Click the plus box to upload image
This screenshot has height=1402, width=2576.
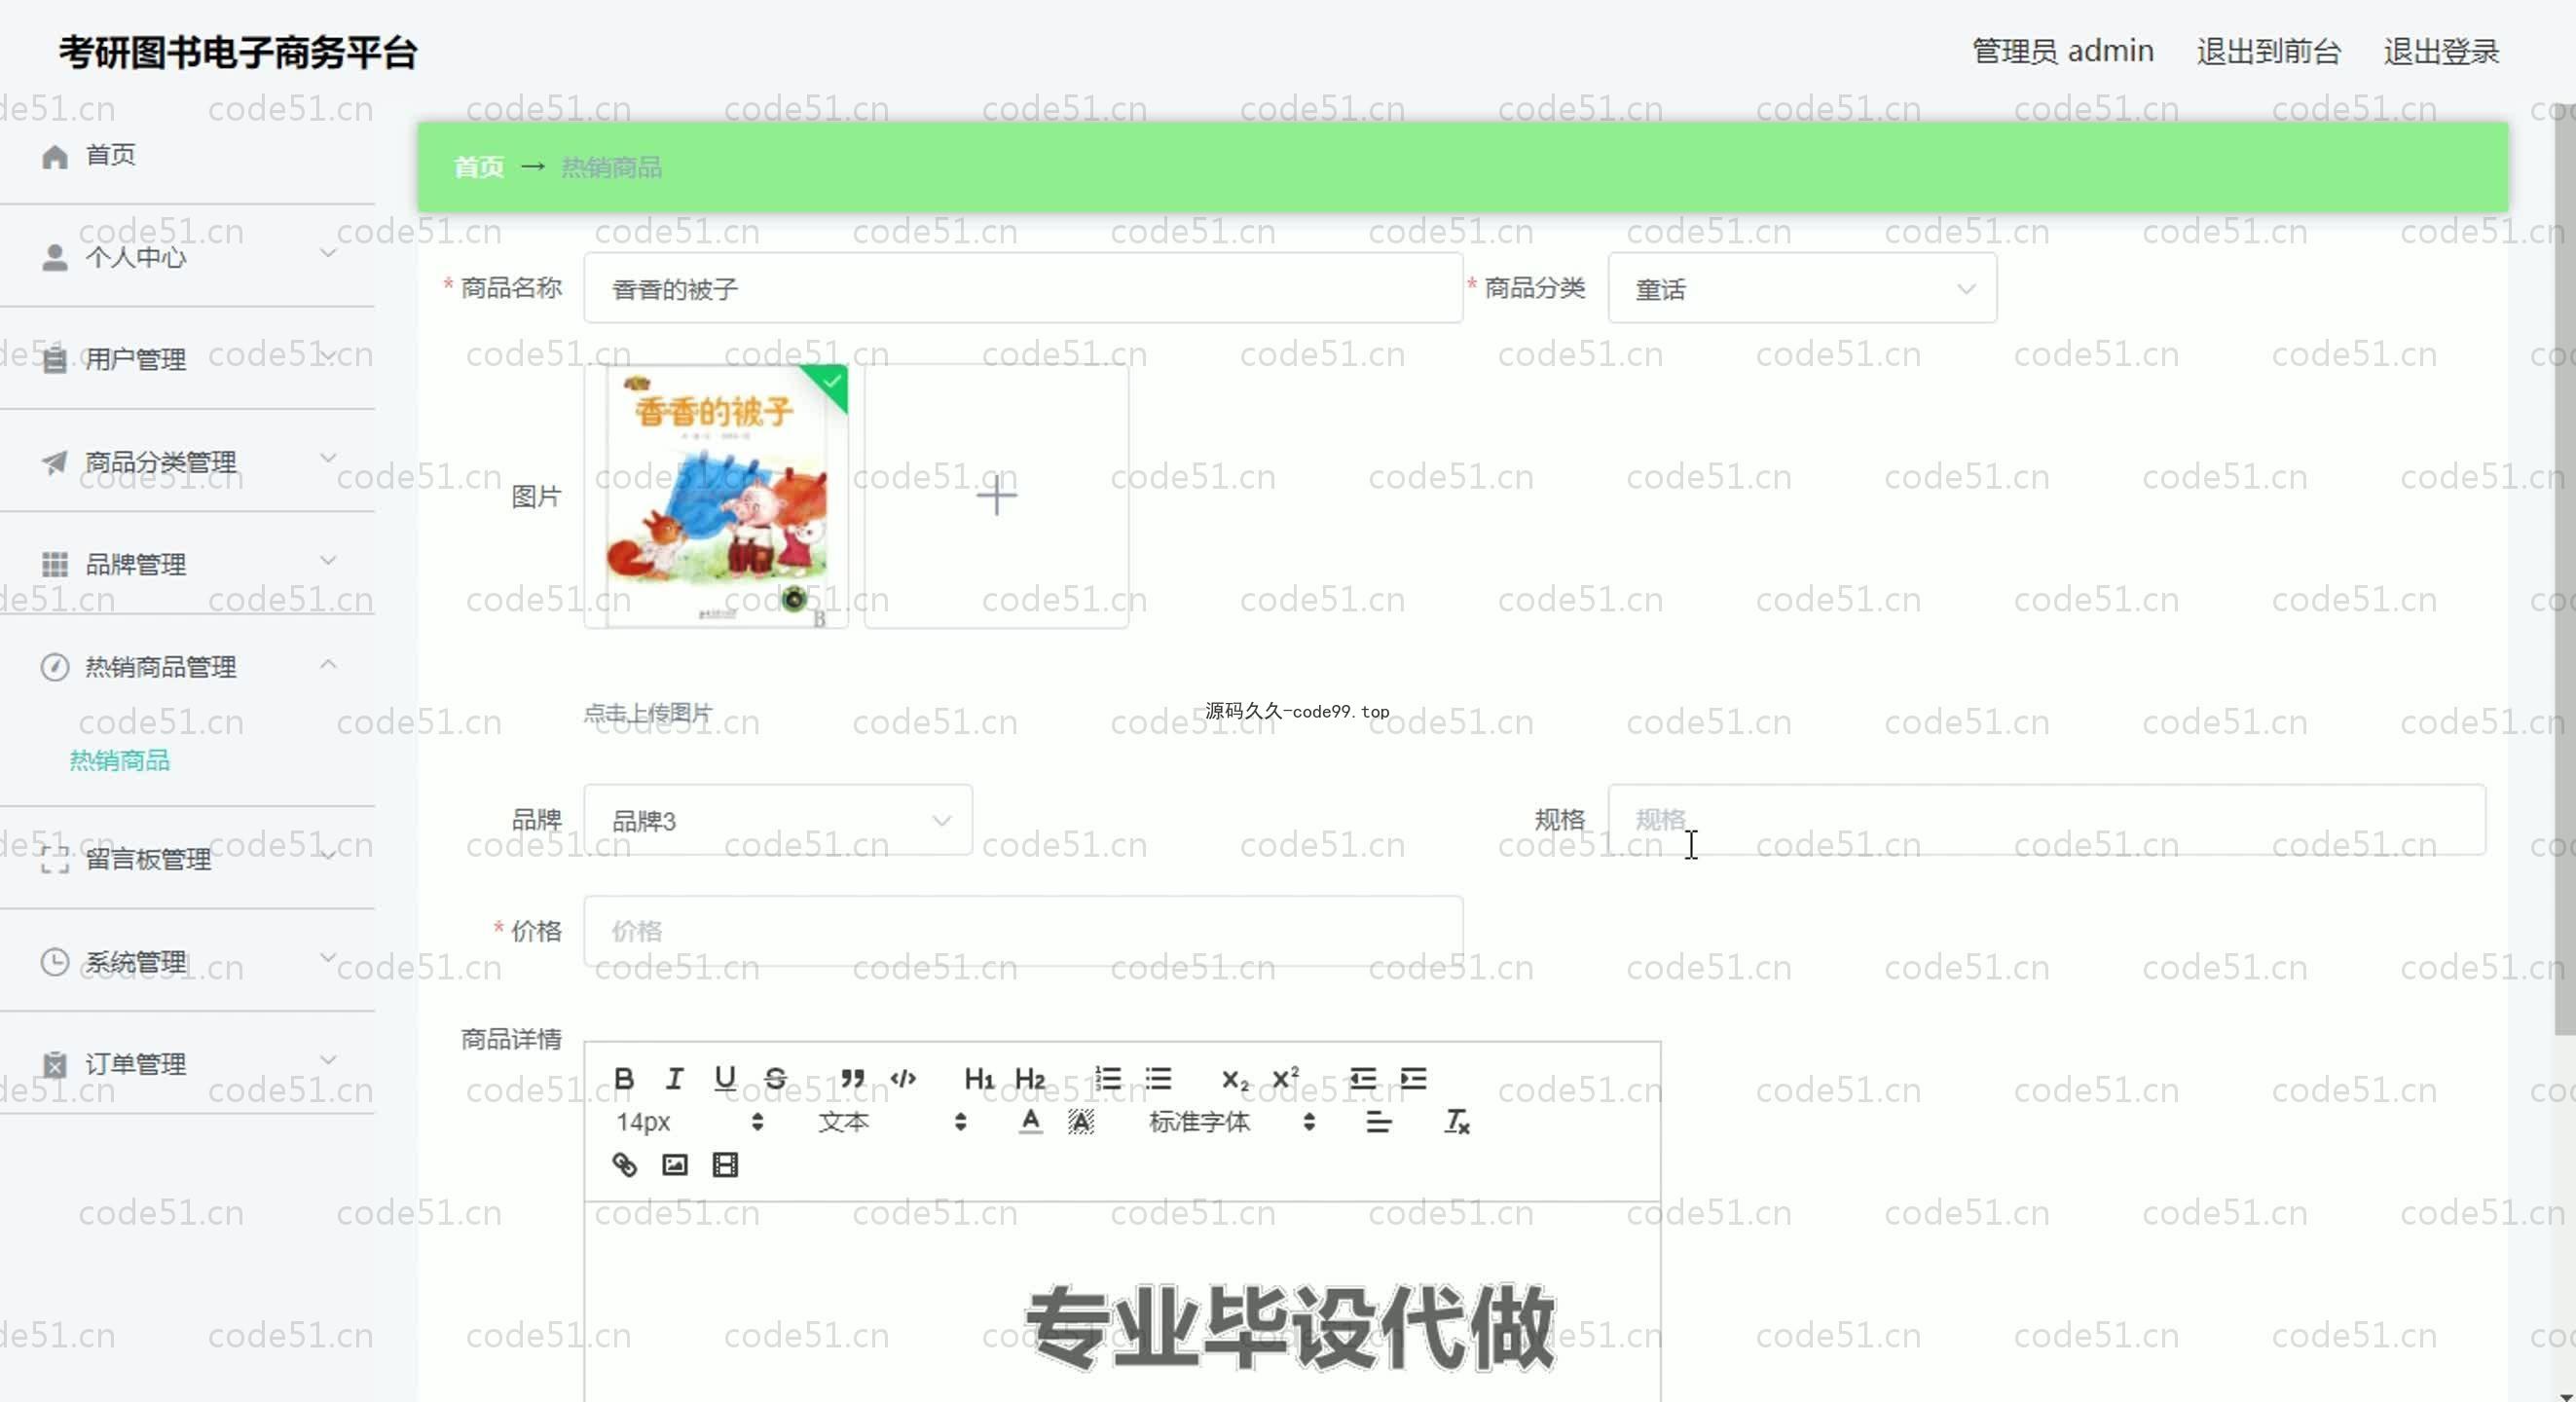tap(996, 496)
